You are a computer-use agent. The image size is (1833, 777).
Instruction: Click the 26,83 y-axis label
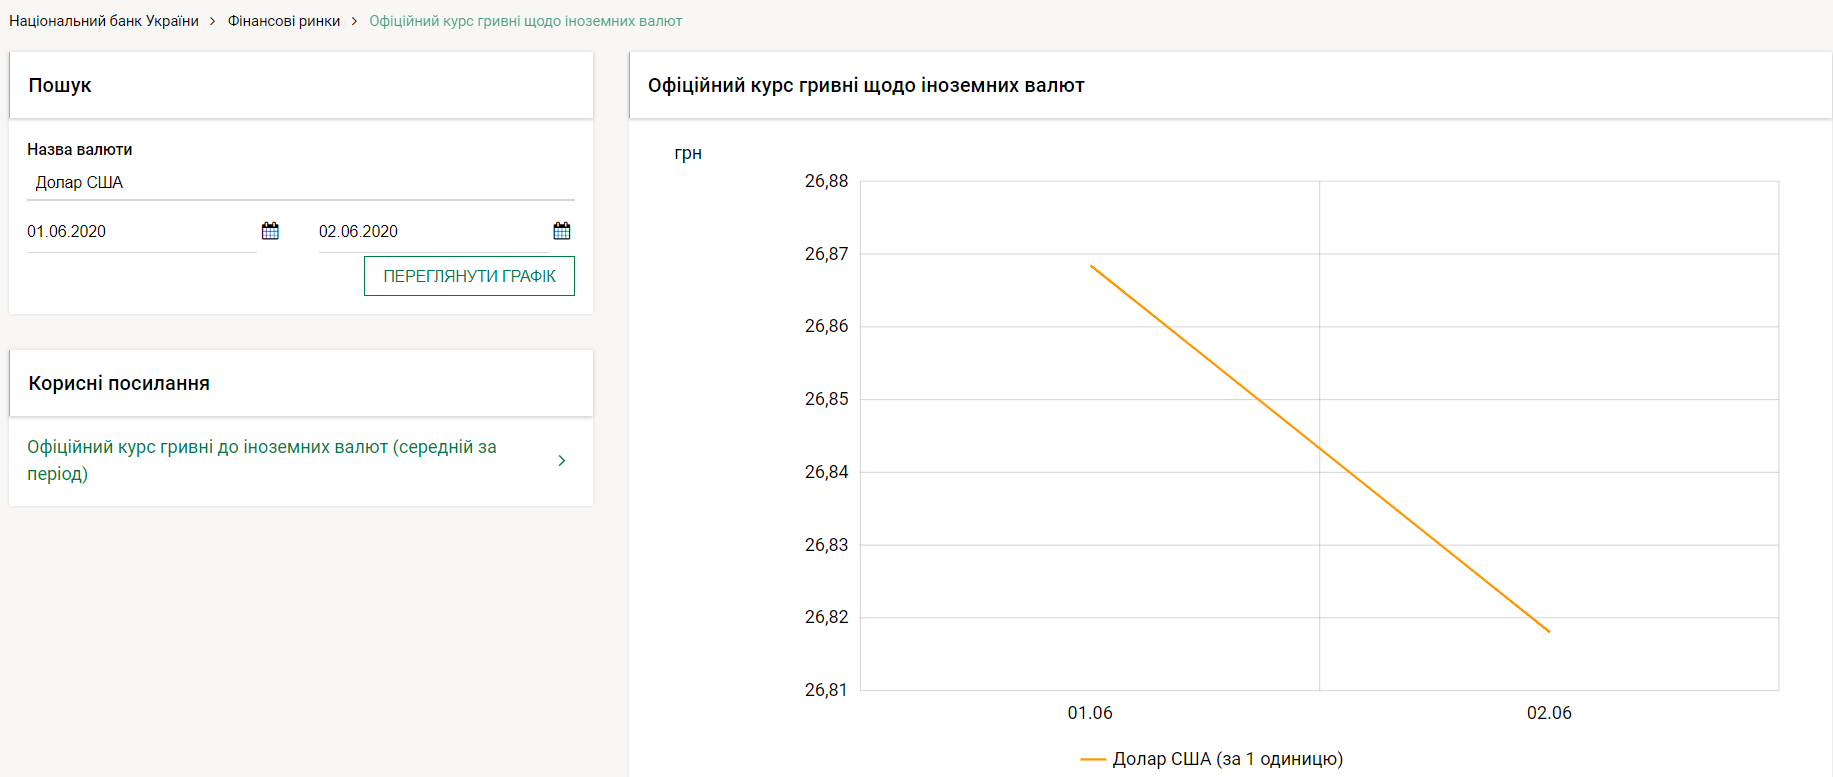coord(826,545)
